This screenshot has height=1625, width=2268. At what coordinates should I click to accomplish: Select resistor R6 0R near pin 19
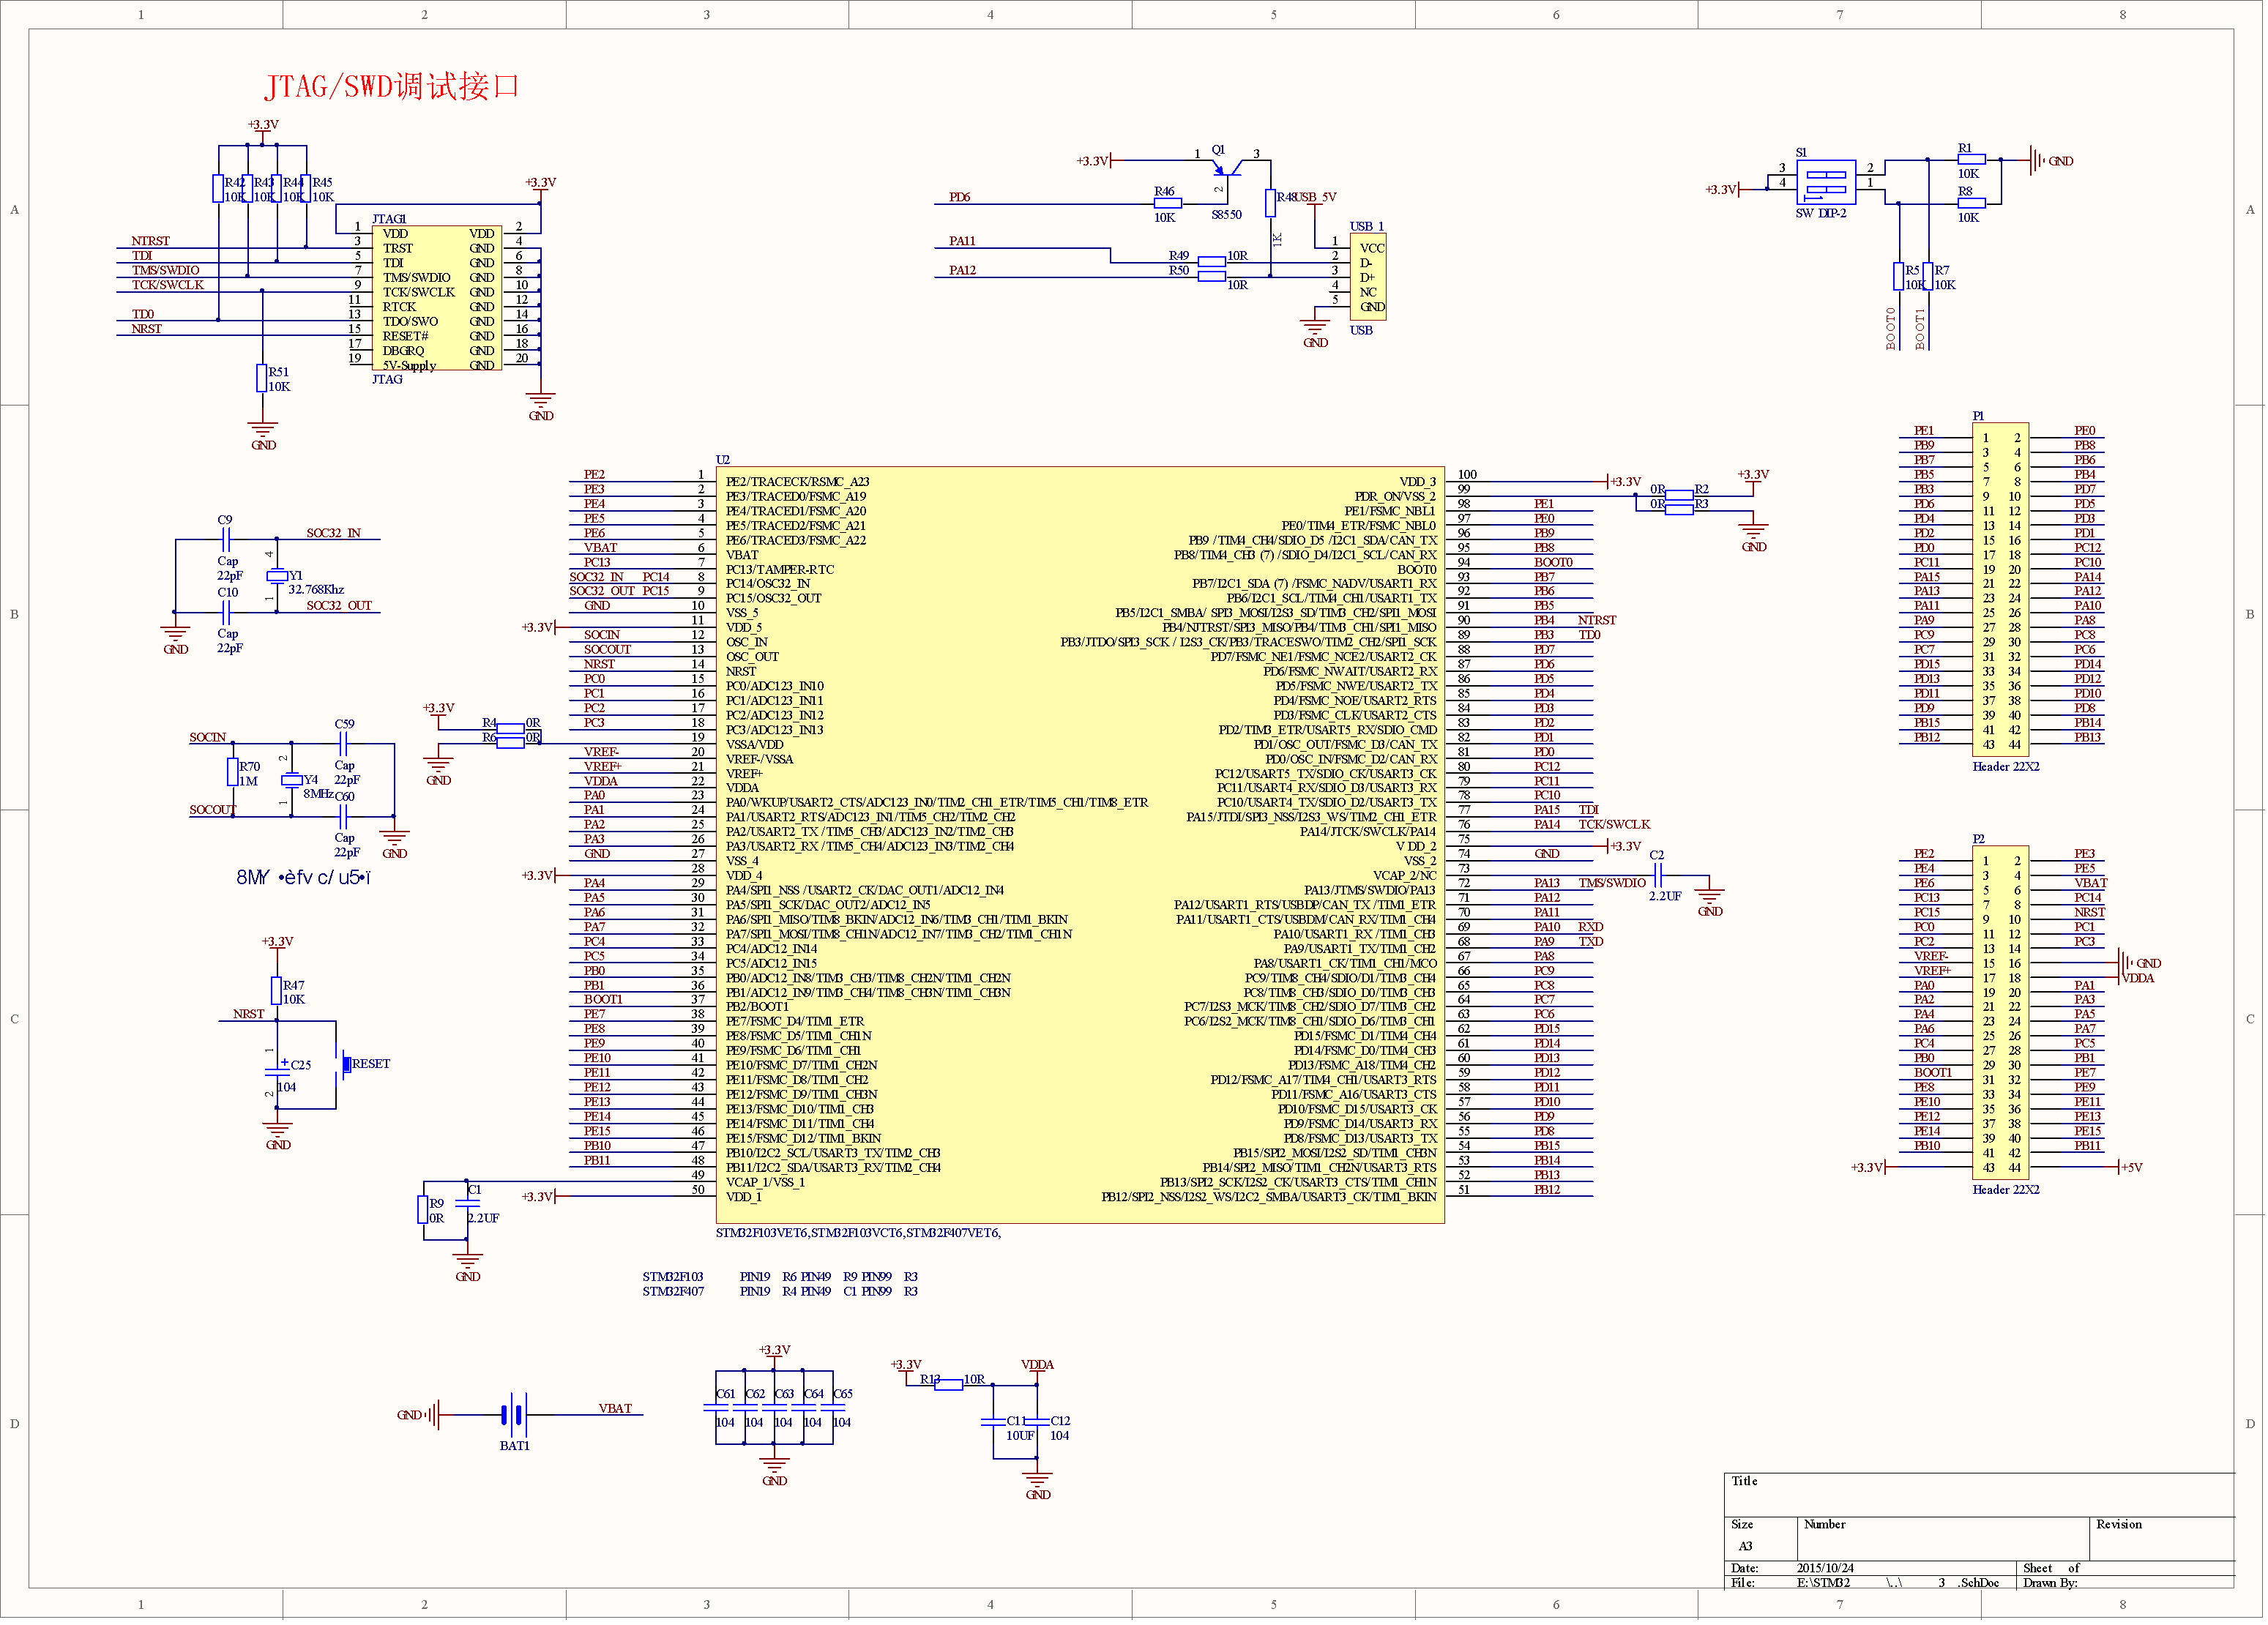coord(511,743)
